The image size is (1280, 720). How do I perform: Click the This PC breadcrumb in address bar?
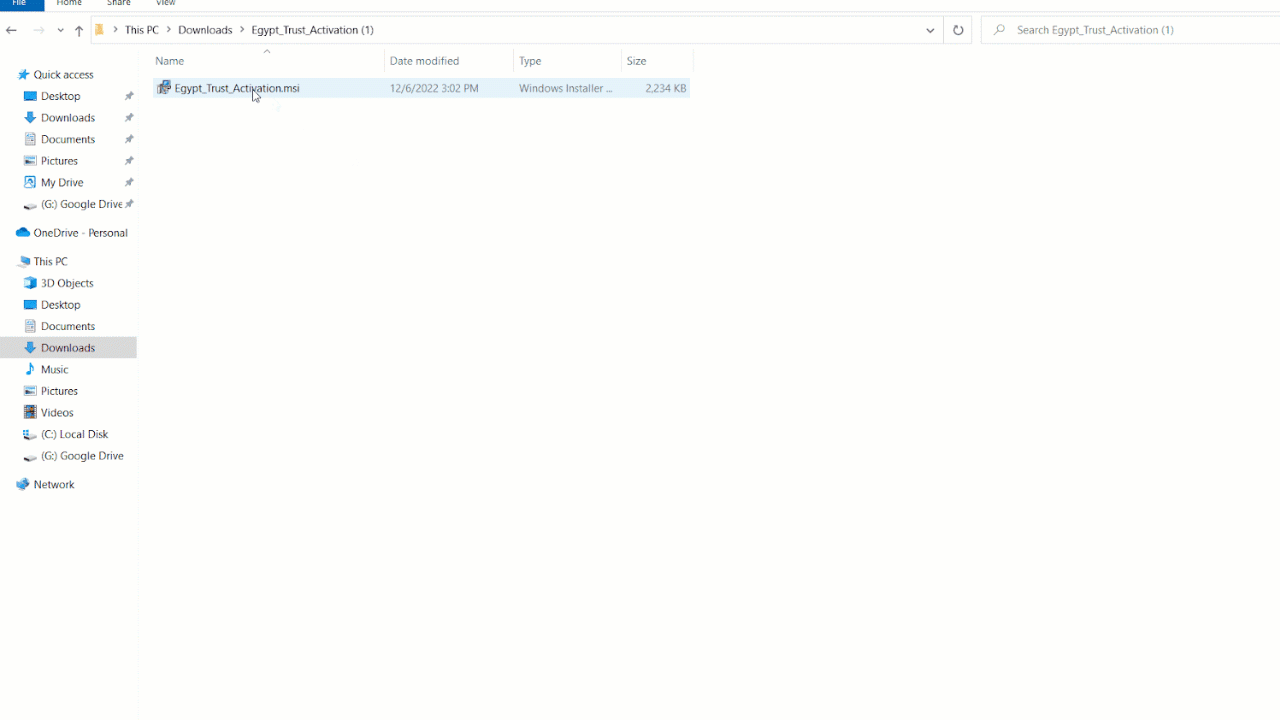(141, 30)
